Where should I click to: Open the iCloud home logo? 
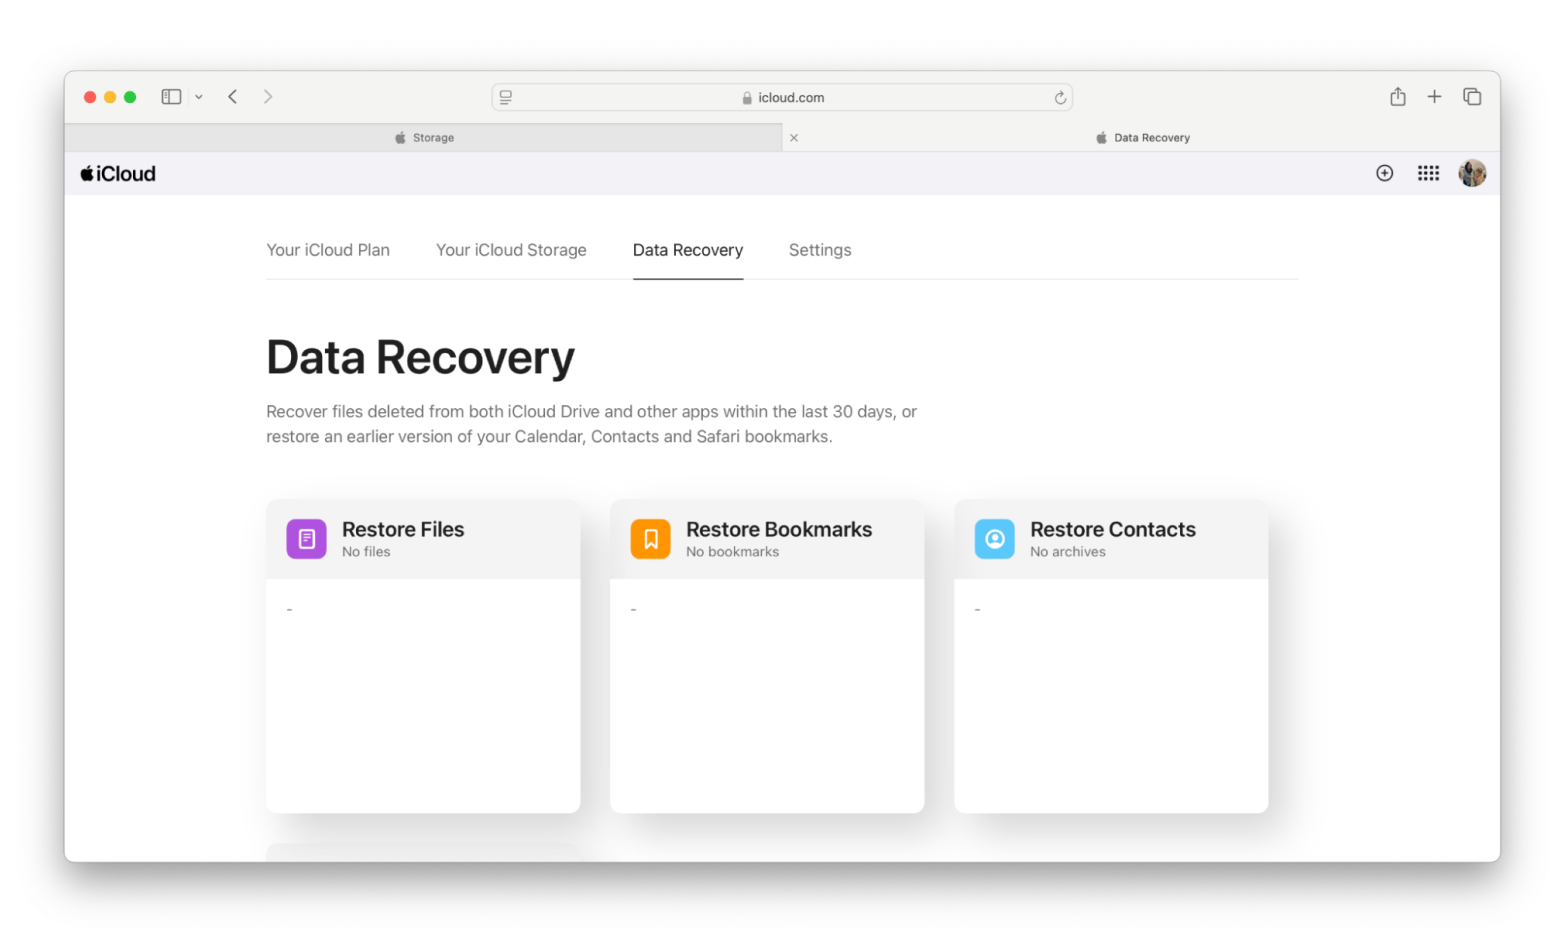[x=118, y=174]
